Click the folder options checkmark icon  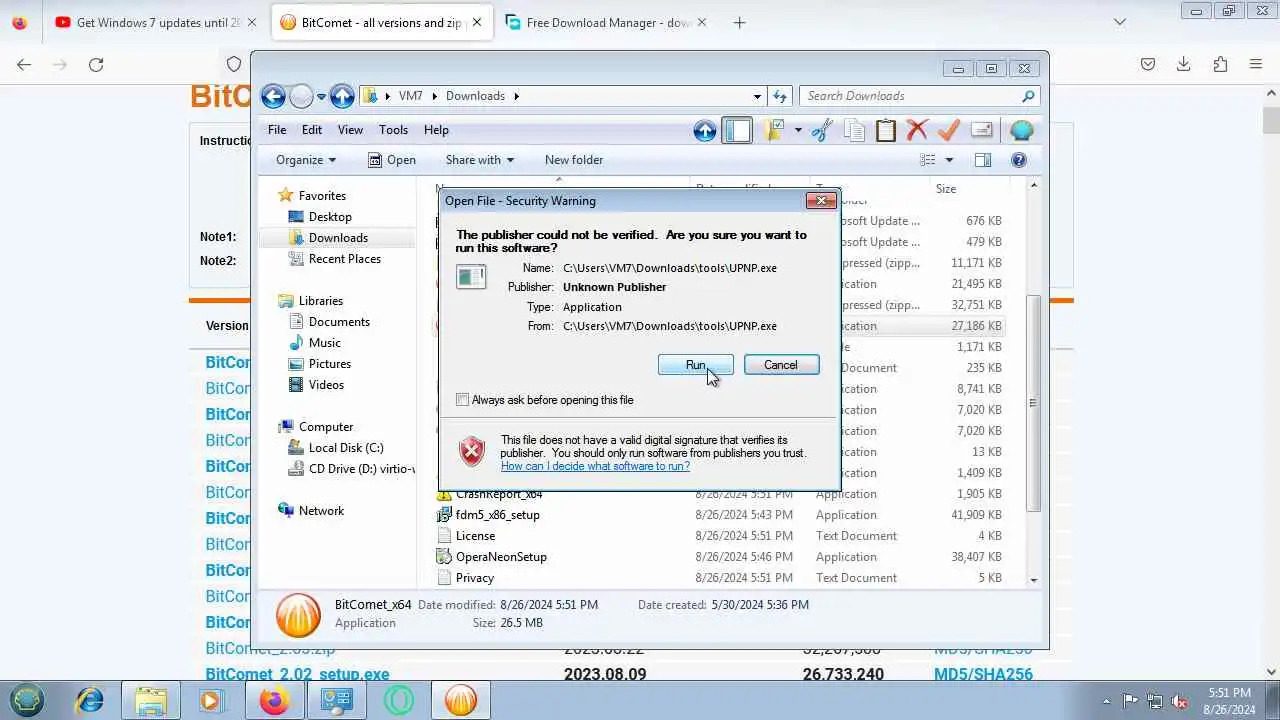[773, 130]
